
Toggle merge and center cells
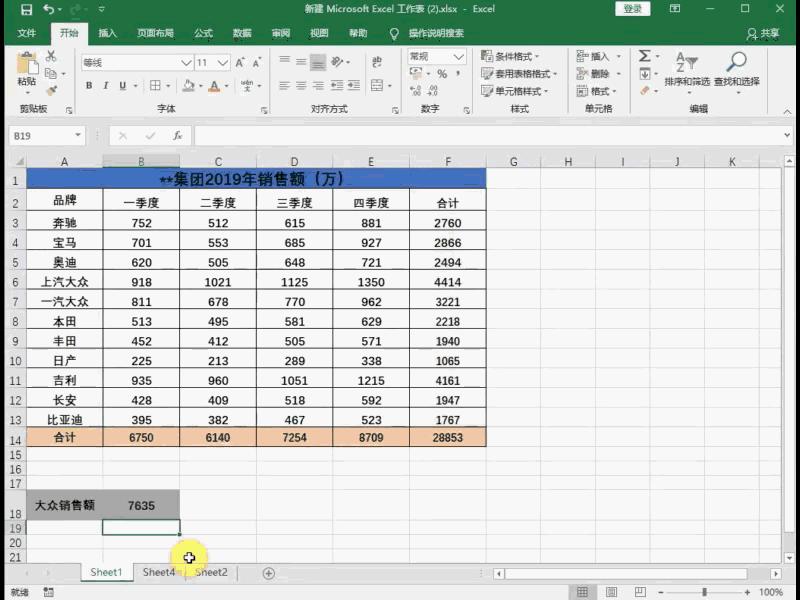tap(376, 86)
